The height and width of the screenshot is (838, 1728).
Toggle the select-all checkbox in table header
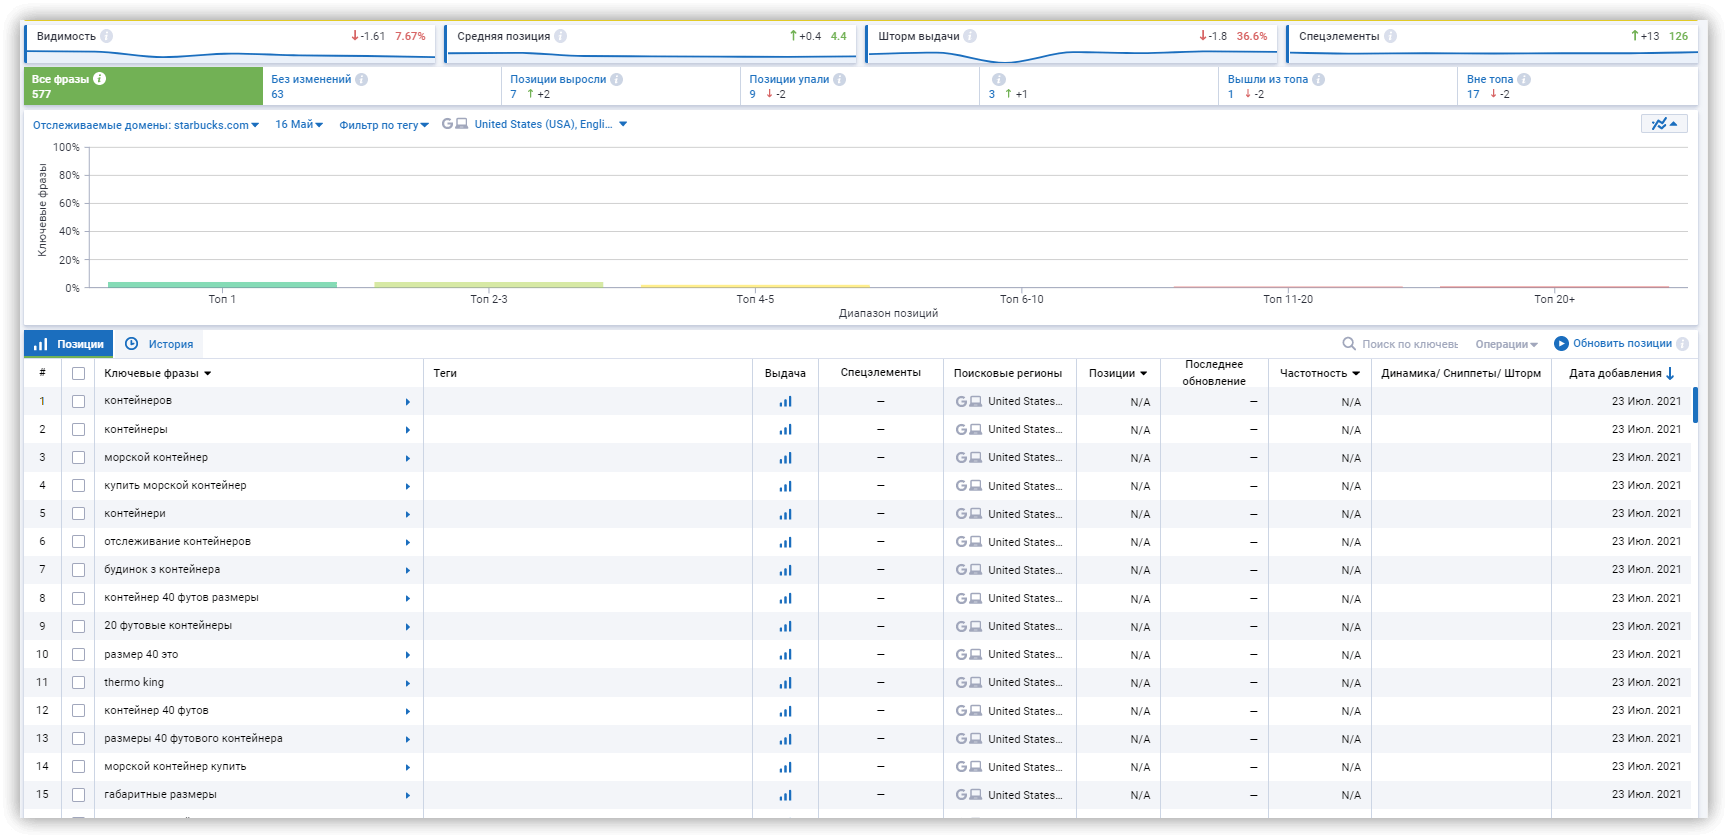coord(78,373)
